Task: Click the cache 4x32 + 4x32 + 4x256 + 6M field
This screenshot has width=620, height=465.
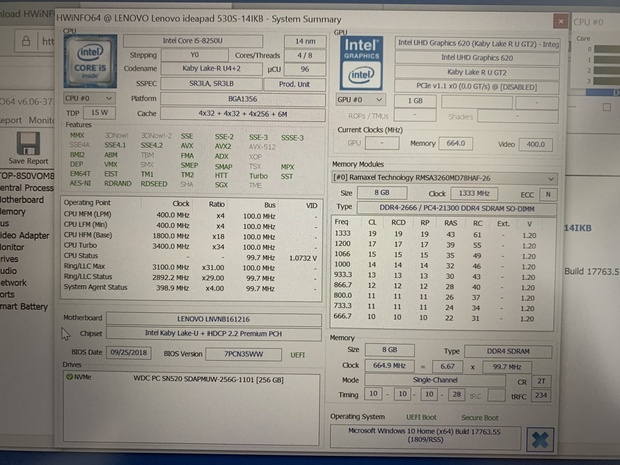Action: [x=243, y=114]
